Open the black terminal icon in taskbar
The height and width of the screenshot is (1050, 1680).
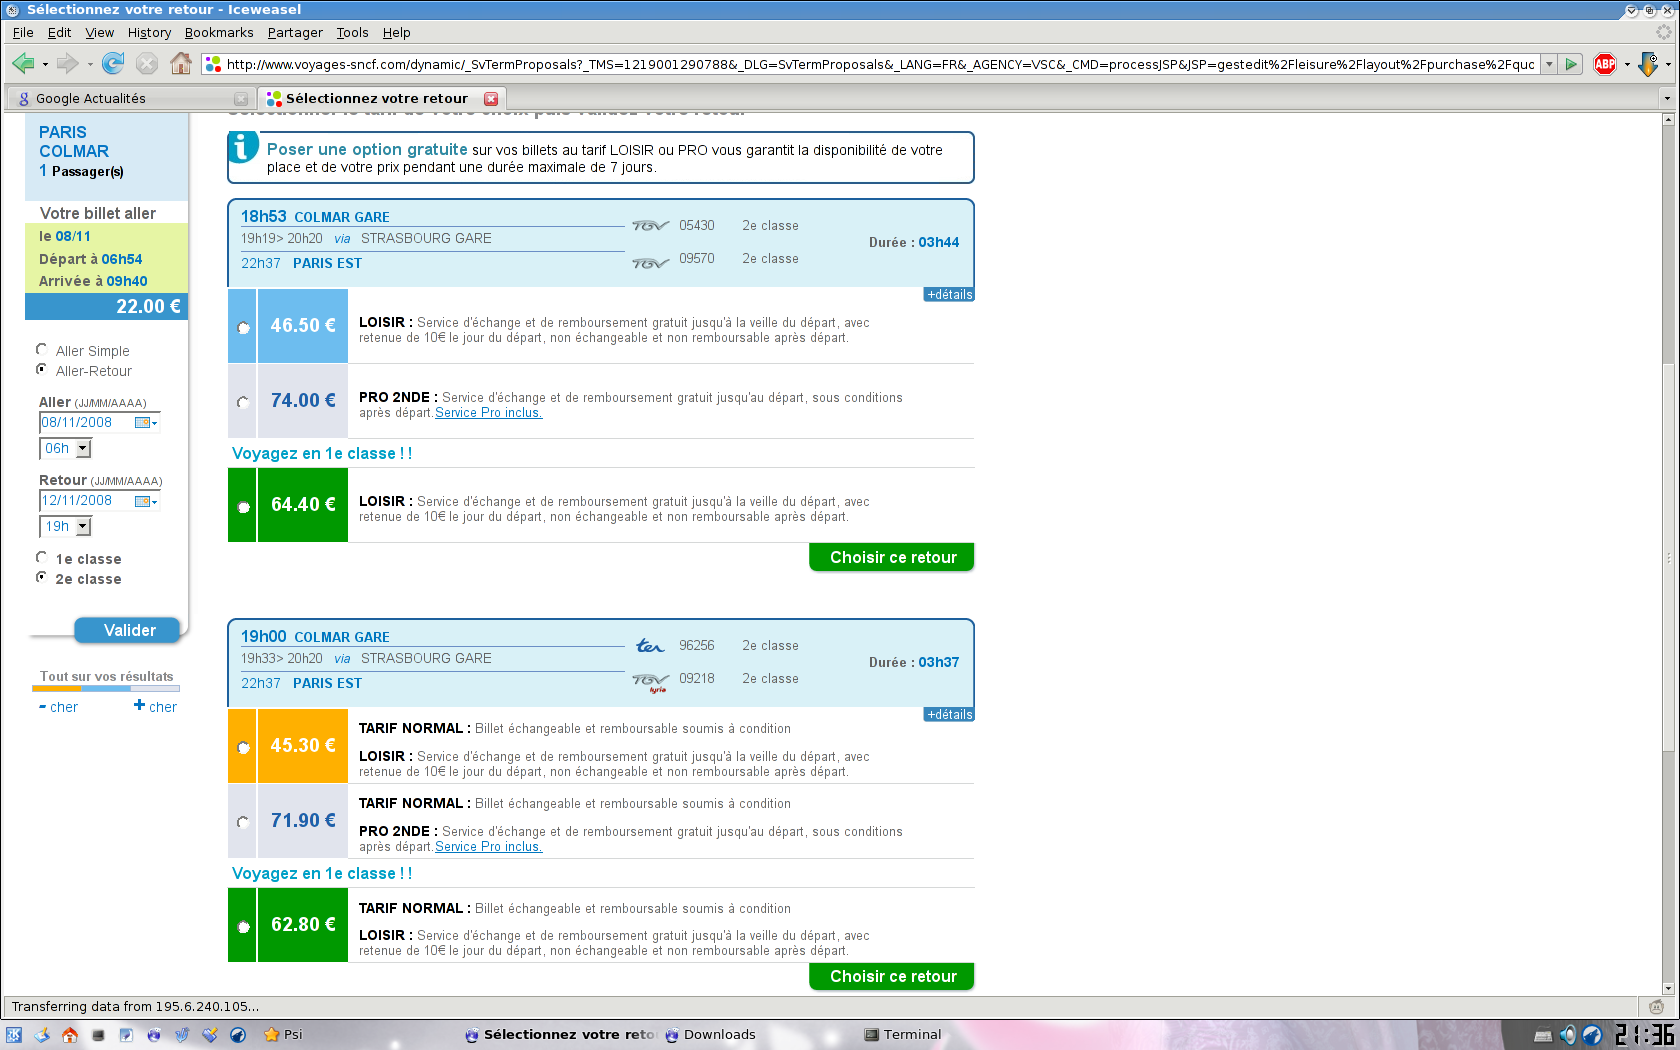pyautogui.click(x=98, y=1035)
